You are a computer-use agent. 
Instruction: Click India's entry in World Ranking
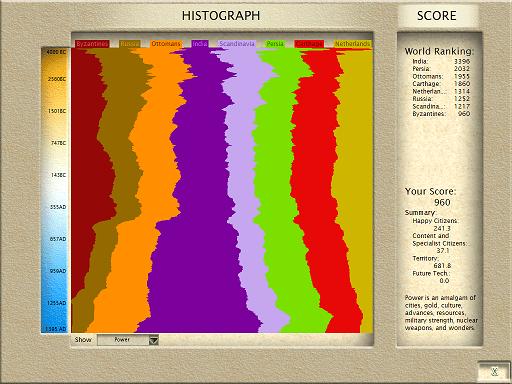[x=441, y=61]
